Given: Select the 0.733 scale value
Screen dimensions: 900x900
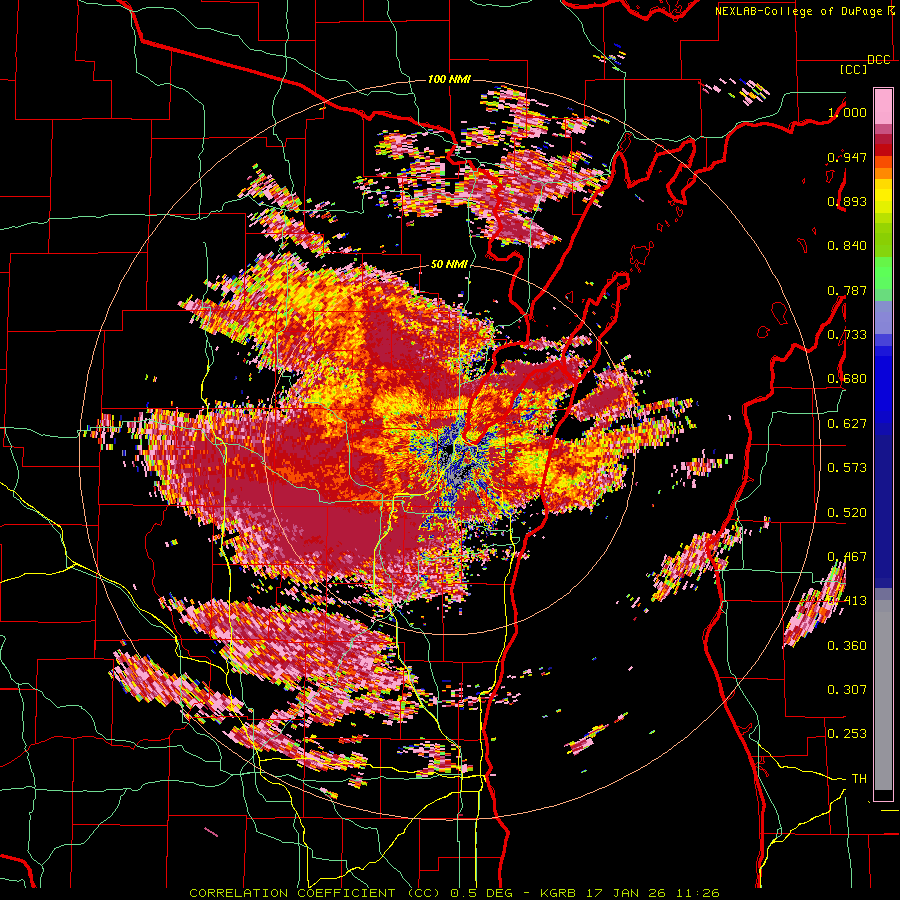Looking at the screenshot, I should point(847,335).
